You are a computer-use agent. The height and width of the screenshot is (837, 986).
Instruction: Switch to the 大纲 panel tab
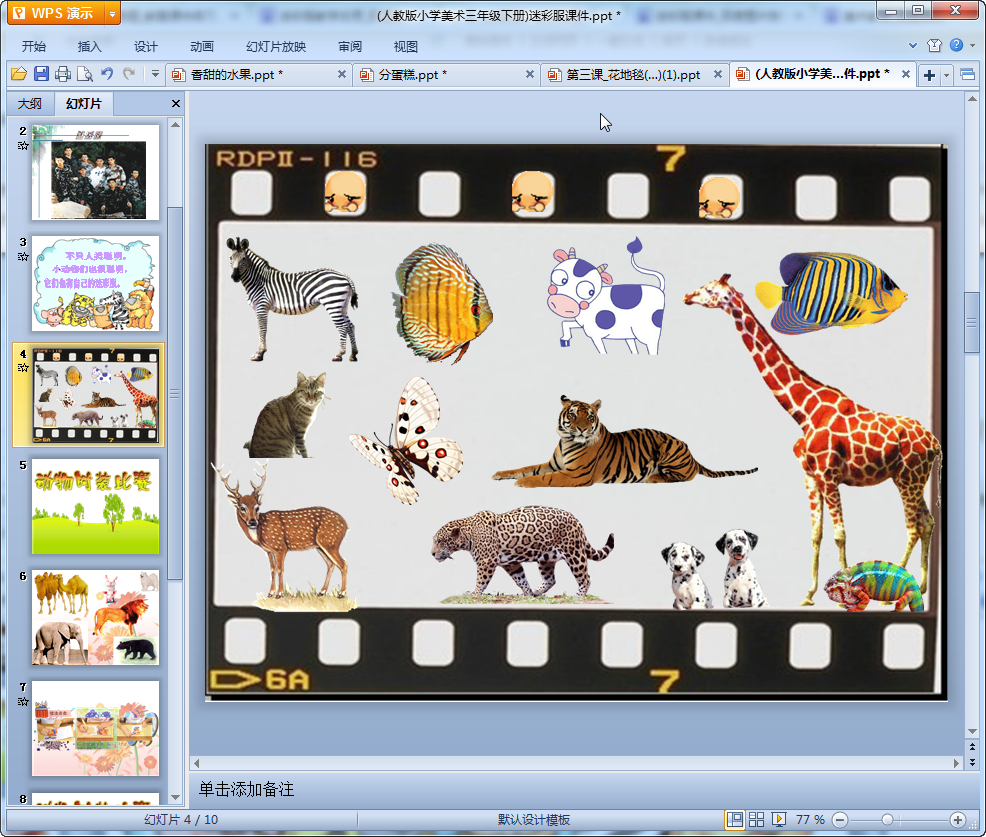point(30,104)
